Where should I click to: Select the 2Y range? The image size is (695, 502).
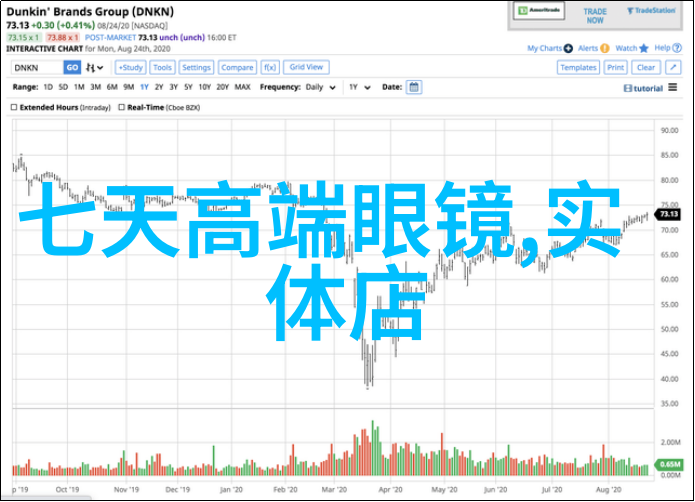[x=159, y=87]
